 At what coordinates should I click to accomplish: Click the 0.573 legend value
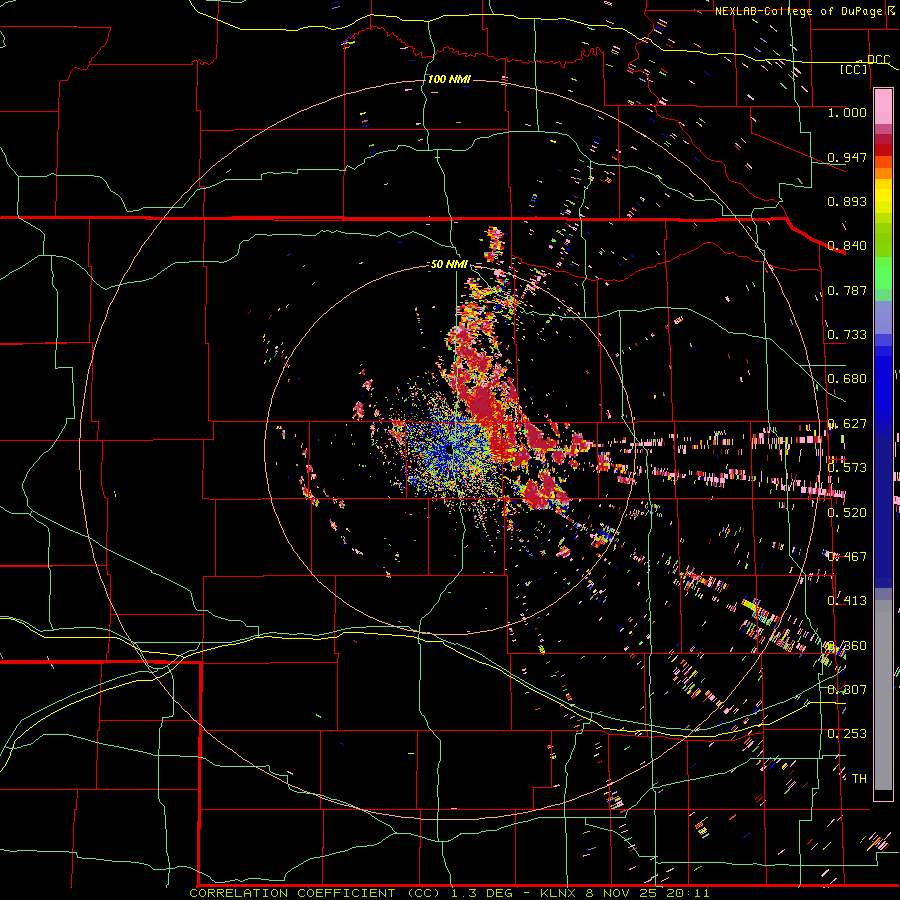(847, 467)
